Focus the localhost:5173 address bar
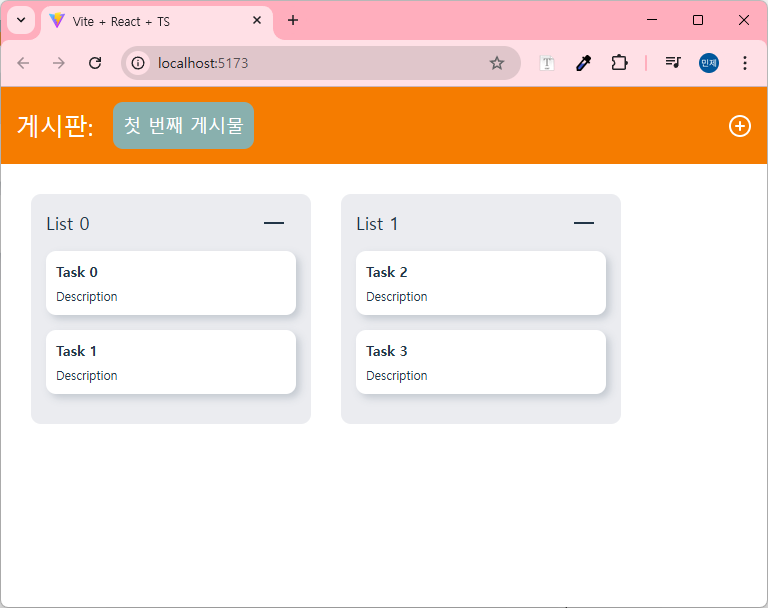The width and height of the screenshot is (768, 608). pyautogui.click(x=321, y=63)
